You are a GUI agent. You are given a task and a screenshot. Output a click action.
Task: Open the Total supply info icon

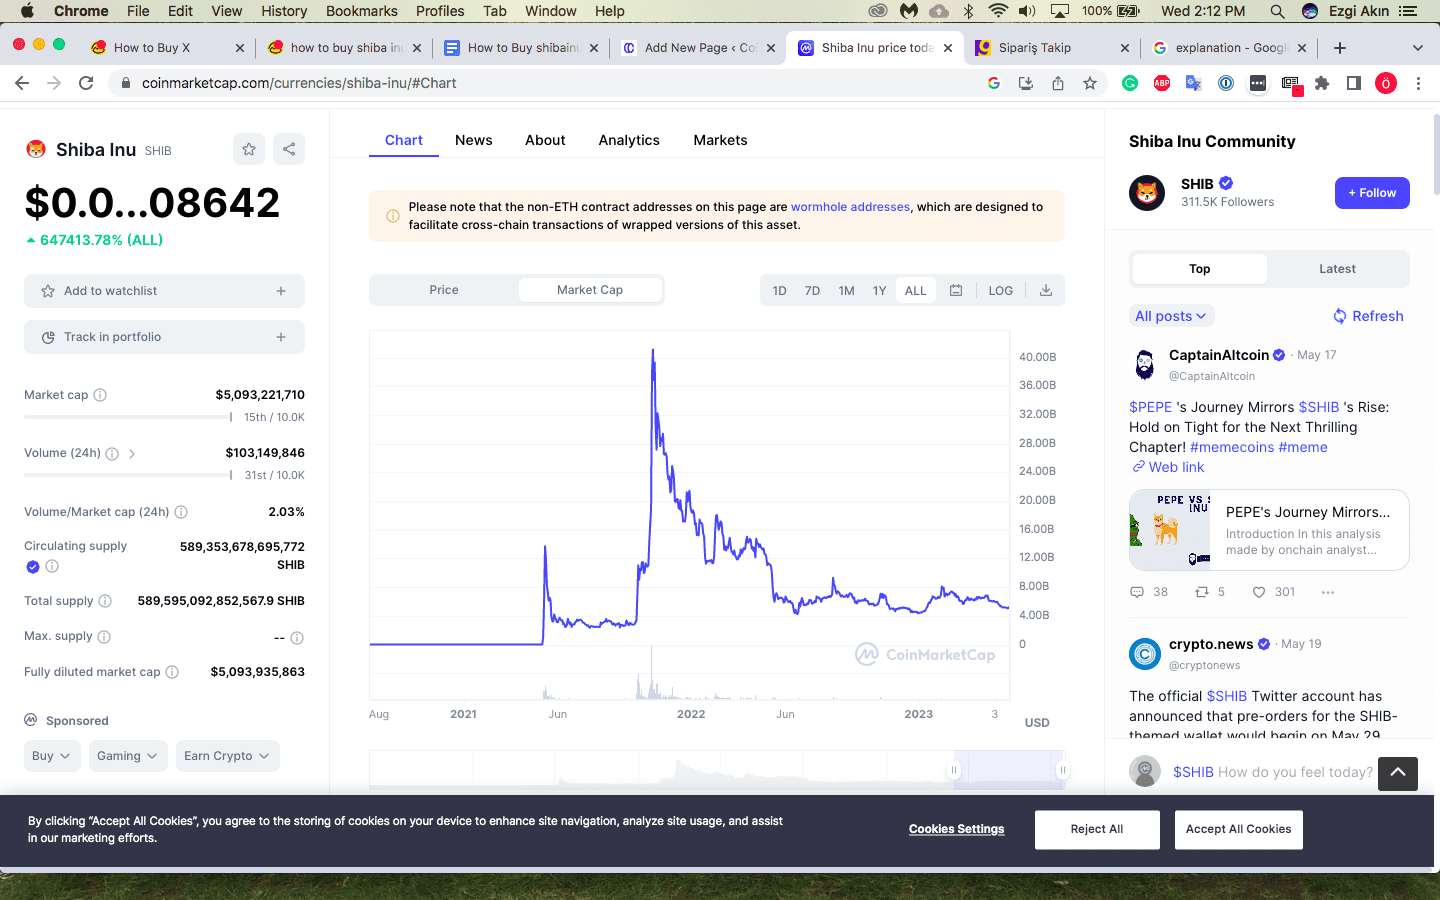(x=105, y=601)
